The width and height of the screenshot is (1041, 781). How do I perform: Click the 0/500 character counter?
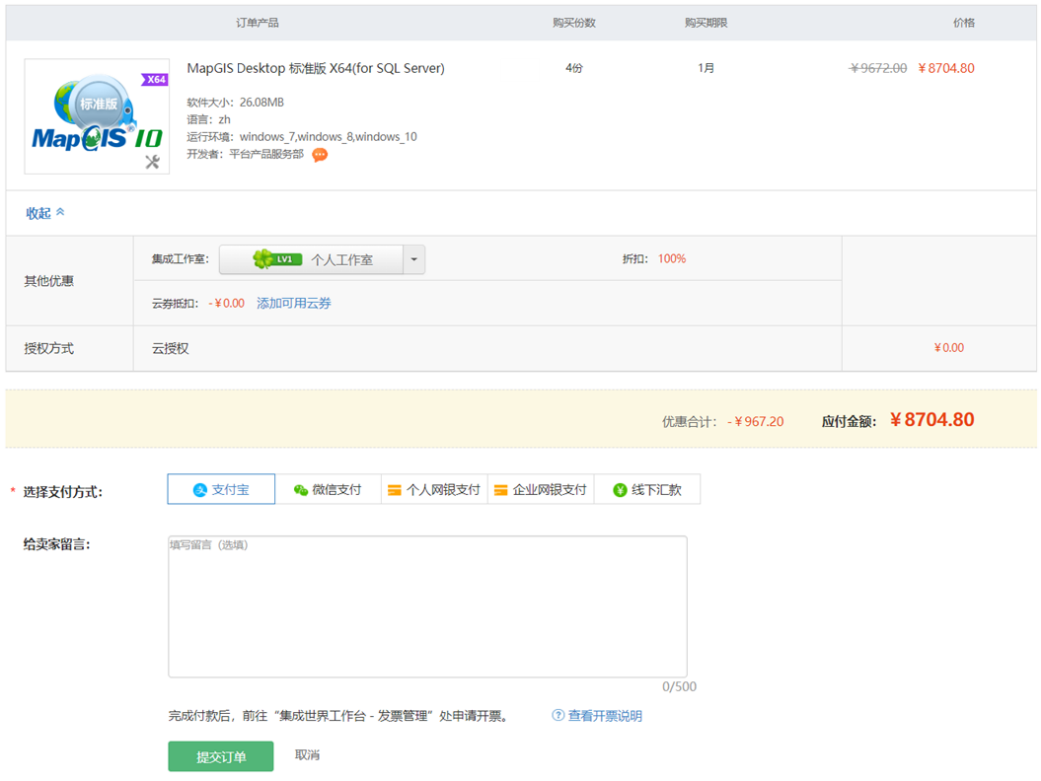point(679,687)
